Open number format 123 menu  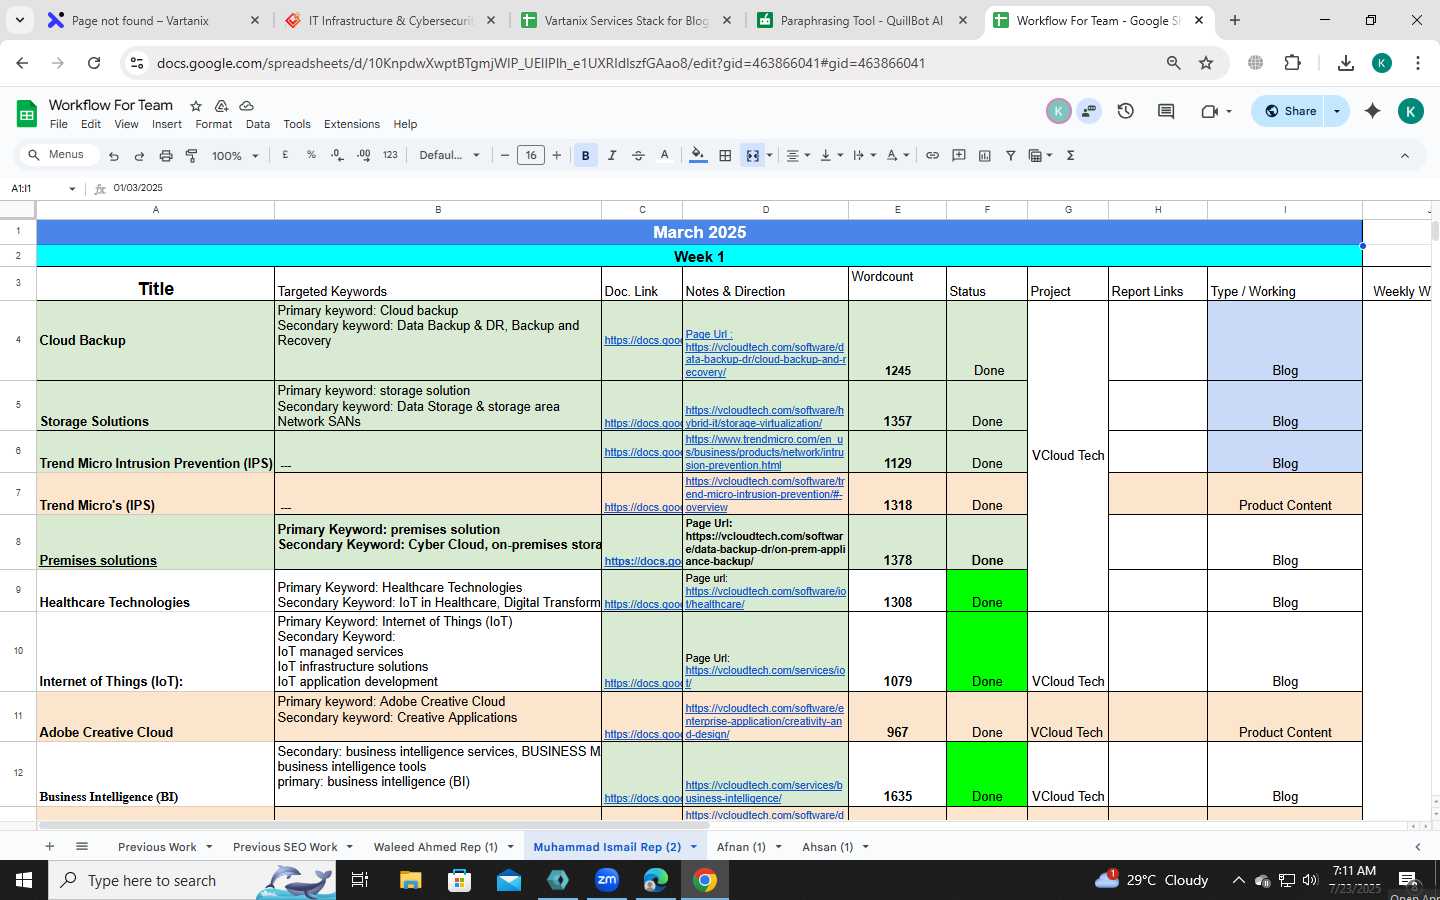click(390, 155)
